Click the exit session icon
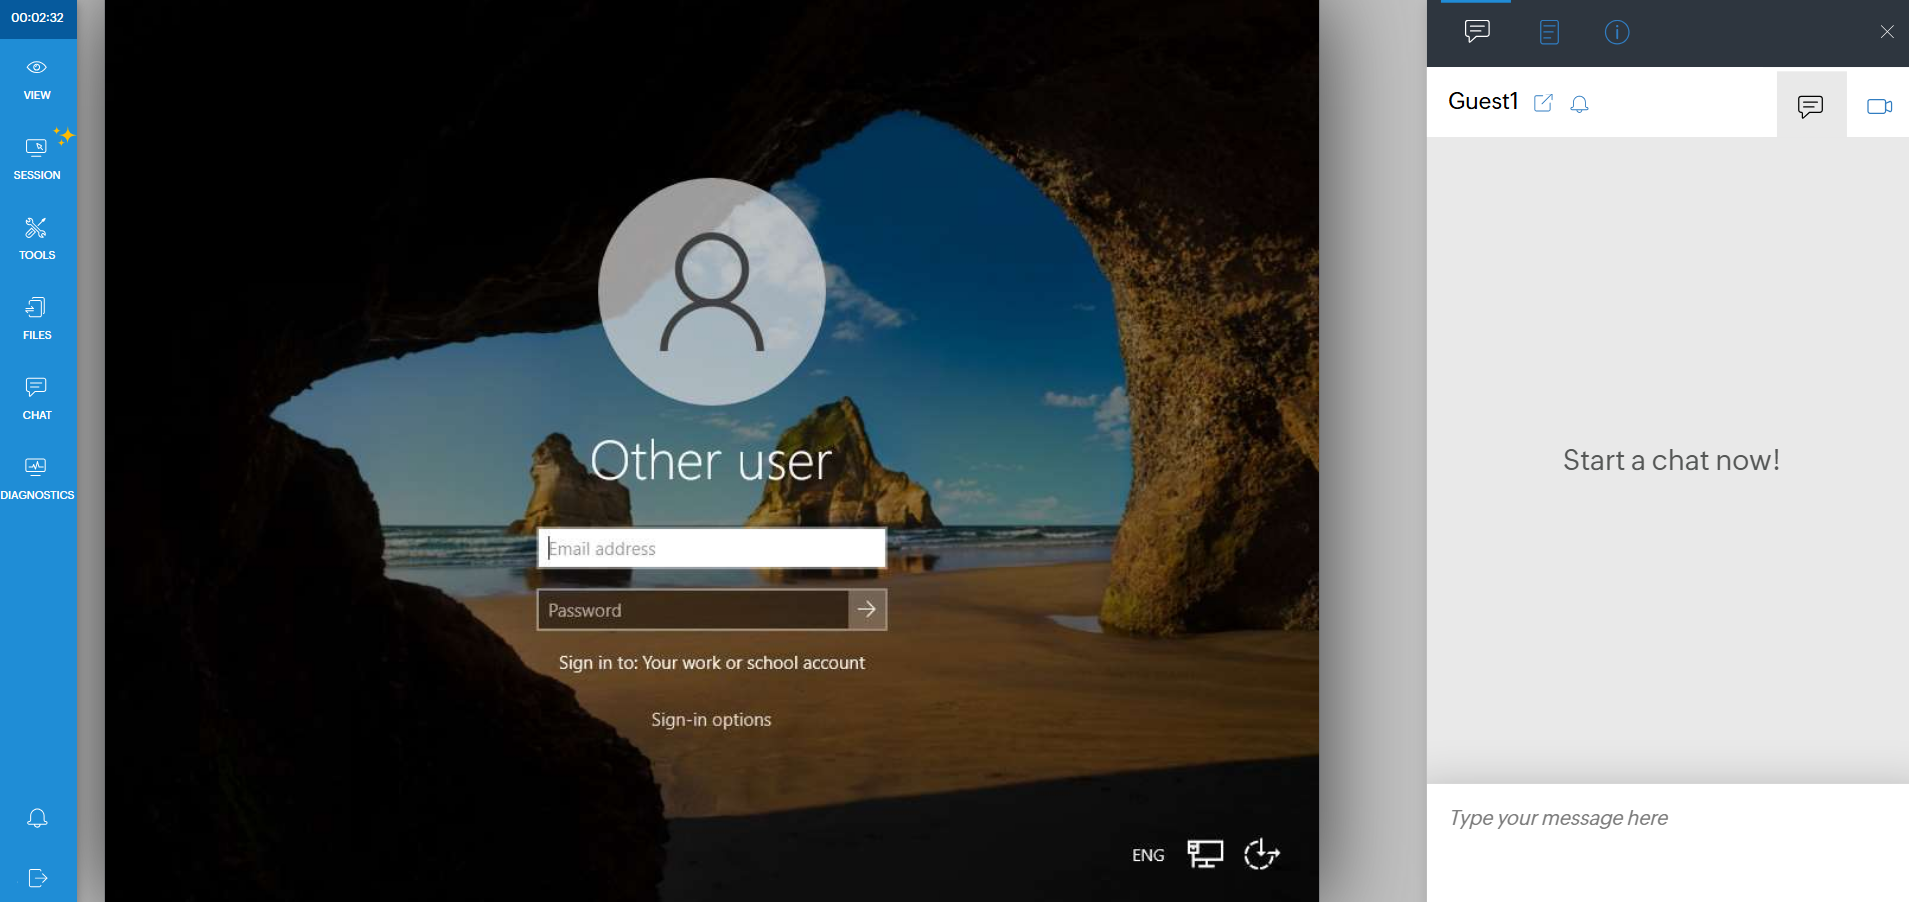 (37, 878)
